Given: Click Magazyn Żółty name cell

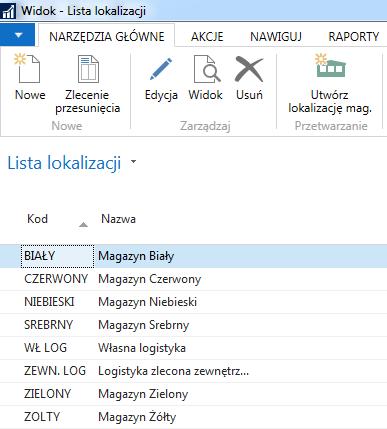Looking at the screenshot, I should point(137,417).
